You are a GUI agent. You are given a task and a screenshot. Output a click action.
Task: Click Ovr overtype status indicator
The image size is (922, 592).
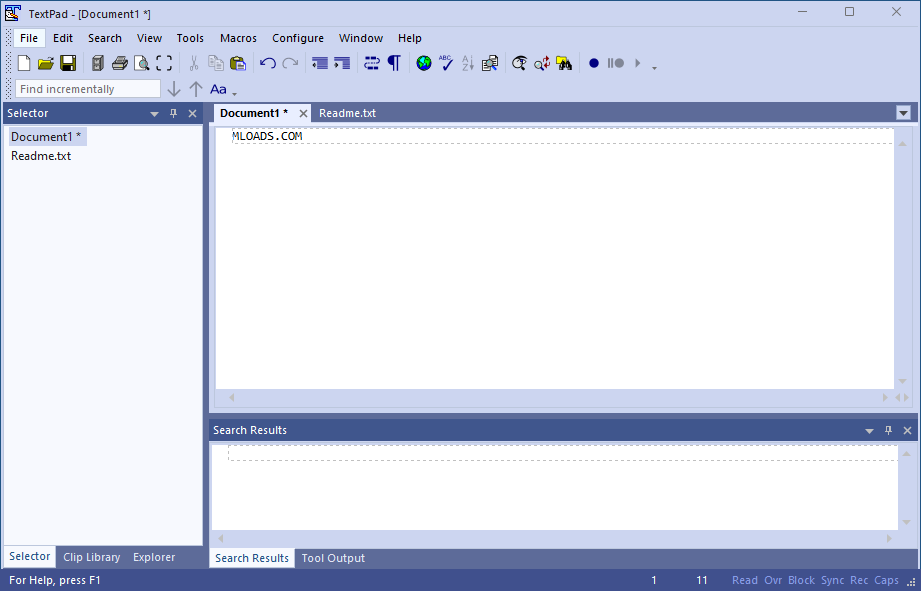coord(773,581)
